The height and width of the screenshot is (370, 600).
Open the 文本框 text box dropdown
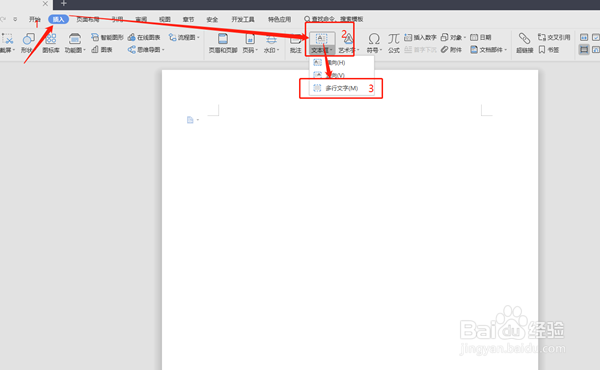321,50
